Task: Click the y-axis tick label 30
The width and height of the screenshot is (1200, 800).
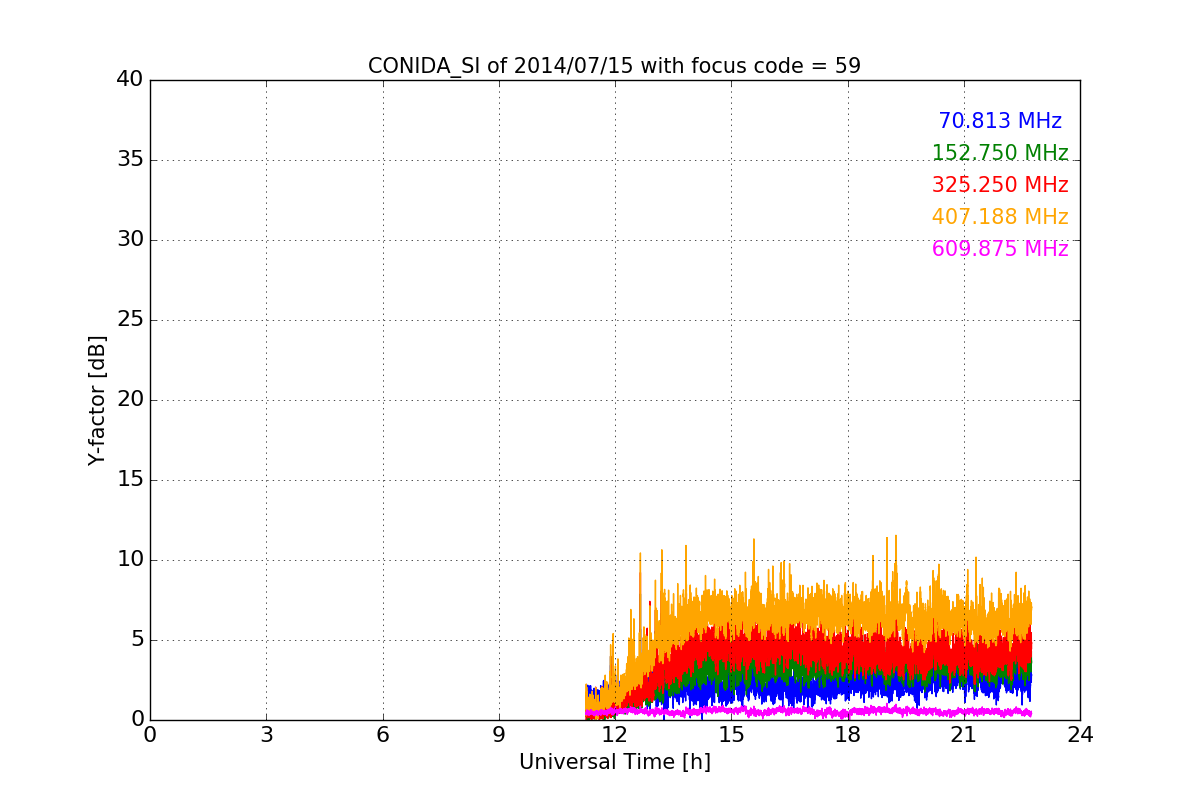Action: 130,240
